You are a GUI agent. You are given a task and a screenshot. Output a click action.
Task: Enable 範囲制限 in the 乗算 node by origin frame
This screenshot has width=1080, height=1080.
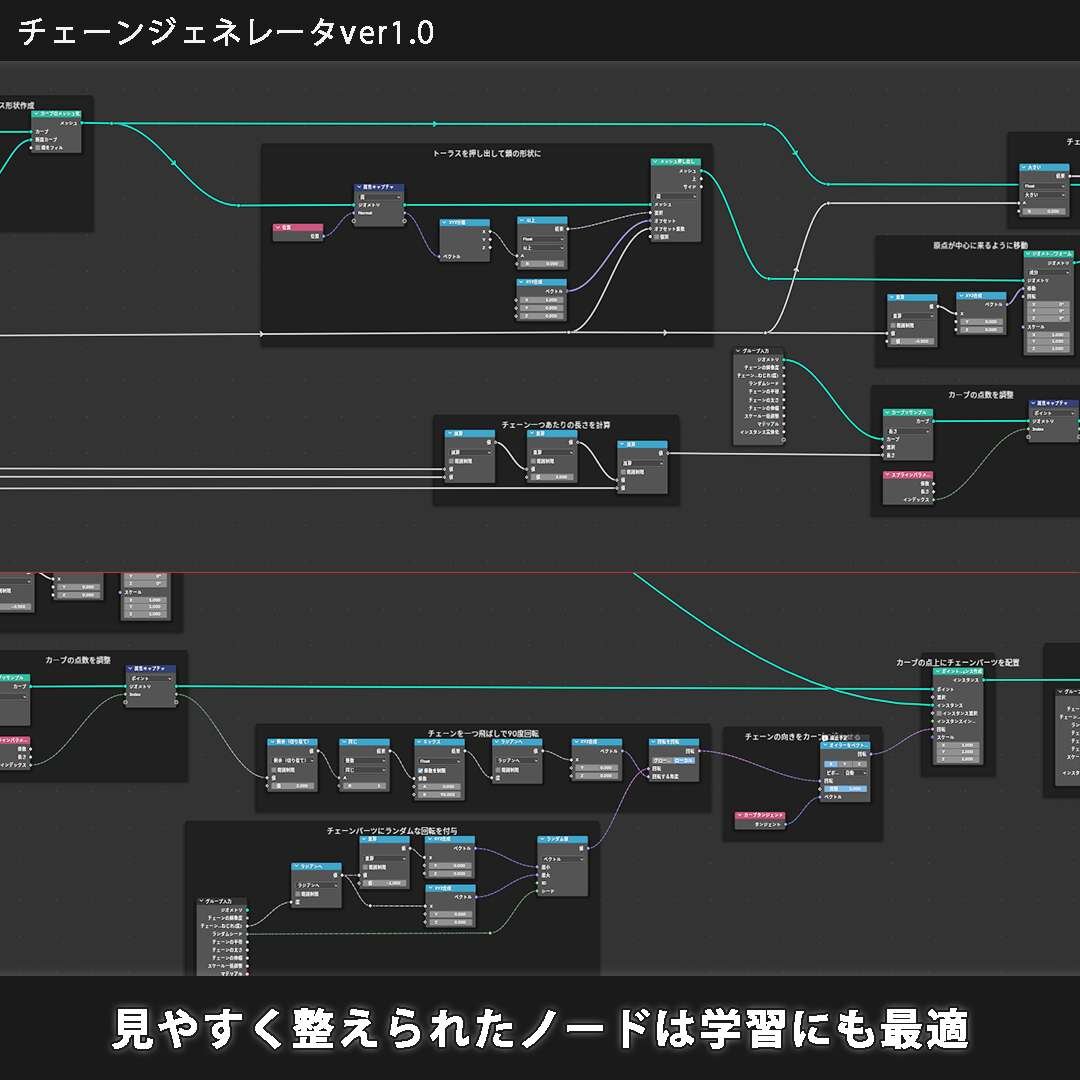(894, 324)
